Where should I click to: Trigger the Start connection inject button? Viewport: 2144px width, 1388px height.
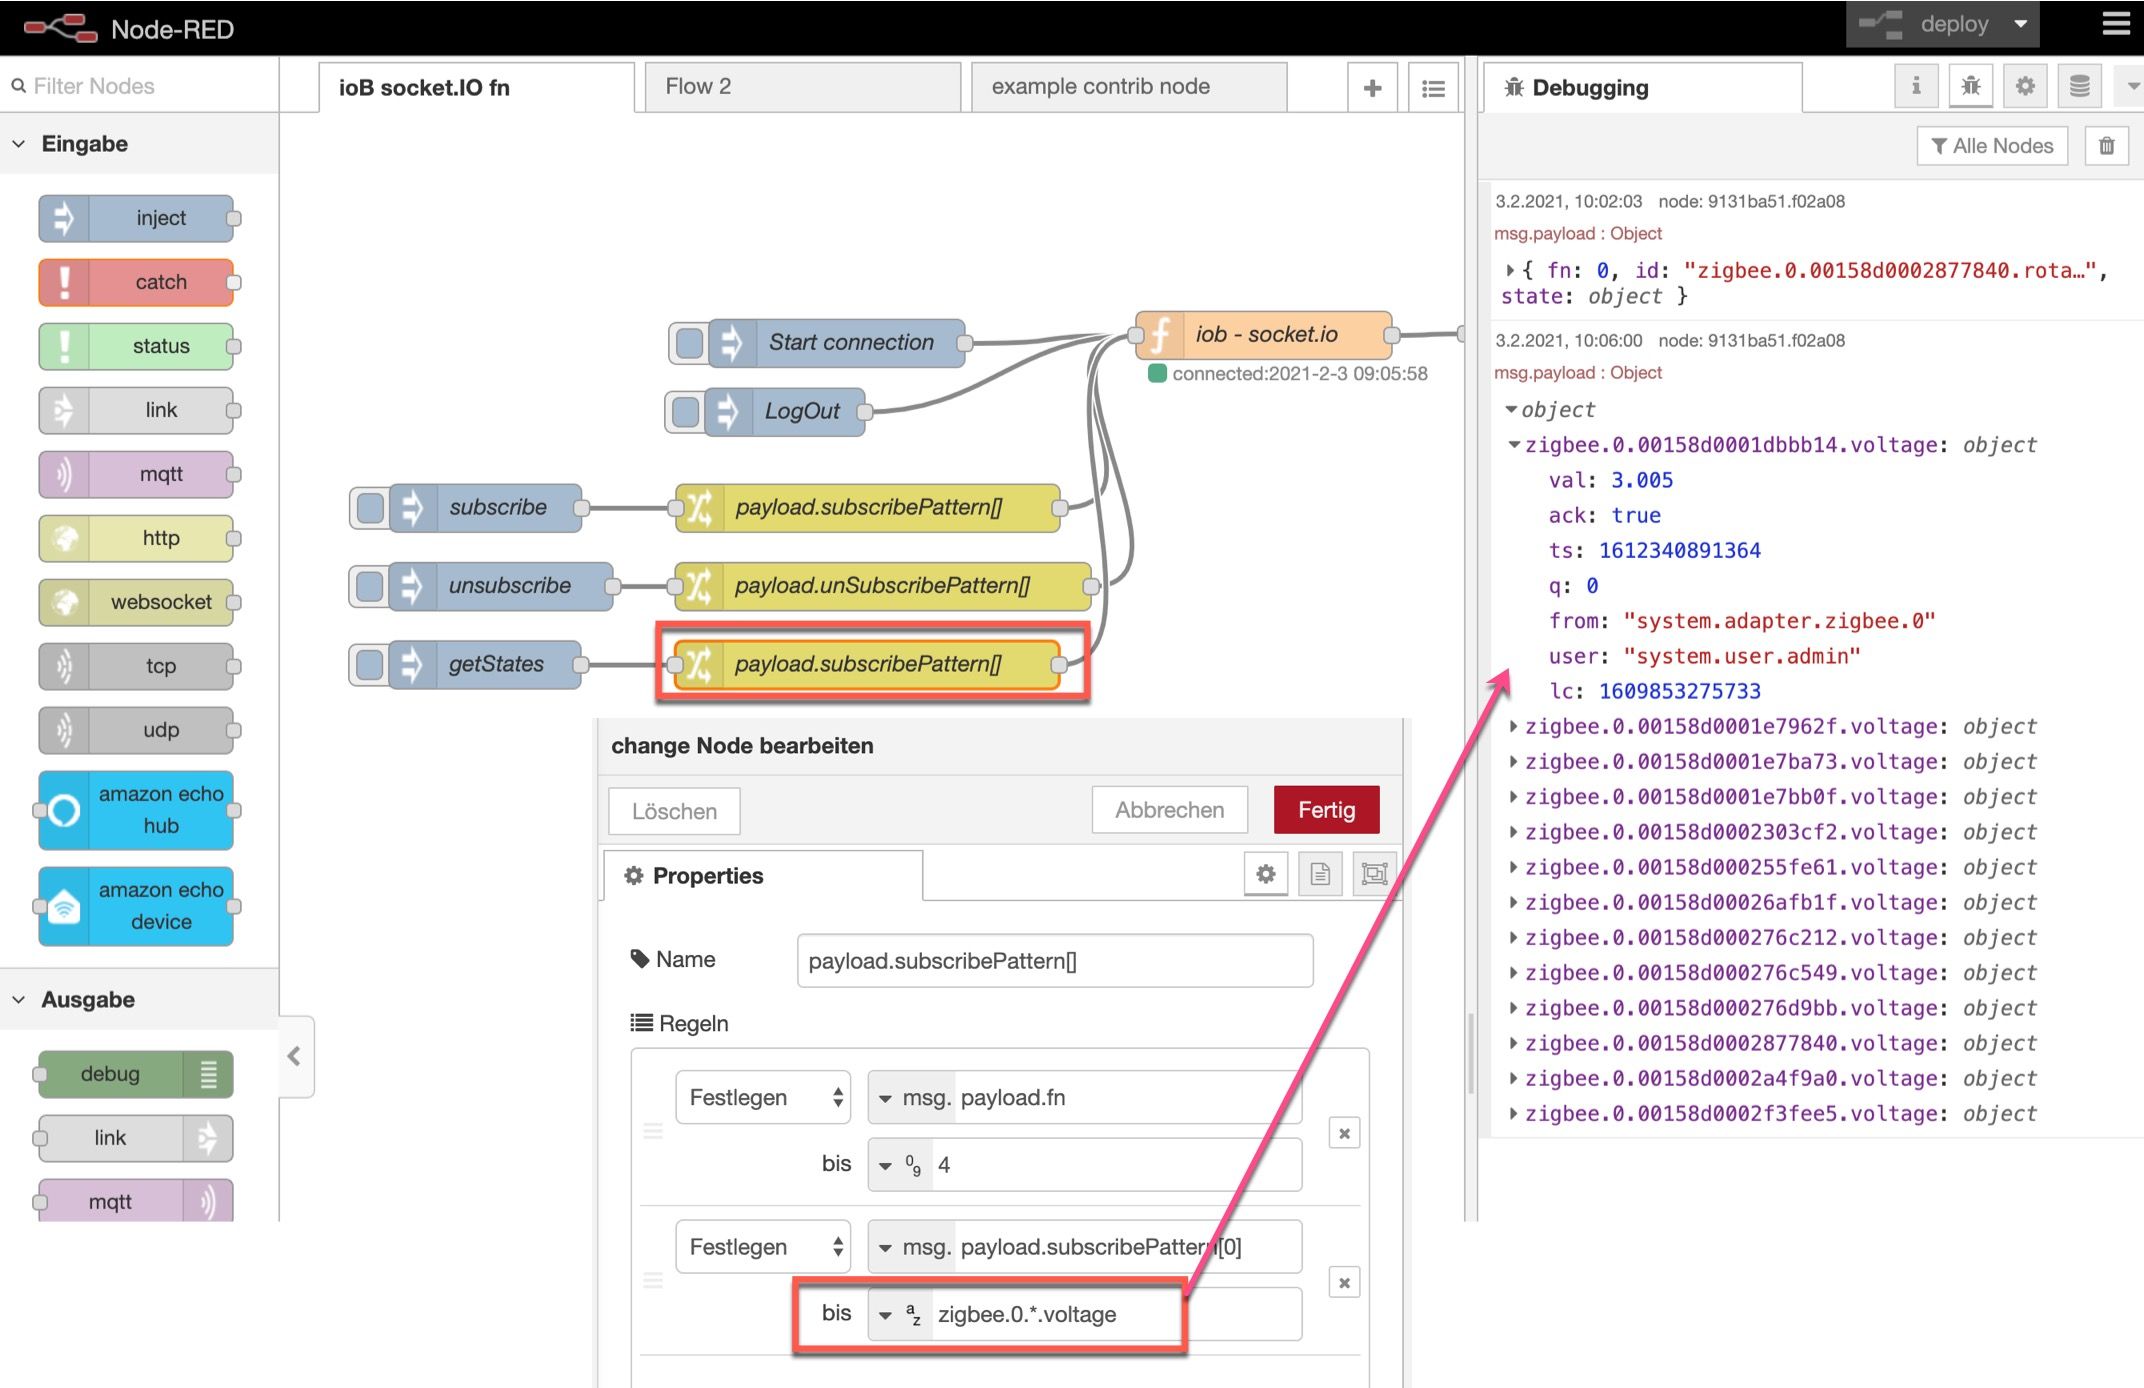(689, 343)
